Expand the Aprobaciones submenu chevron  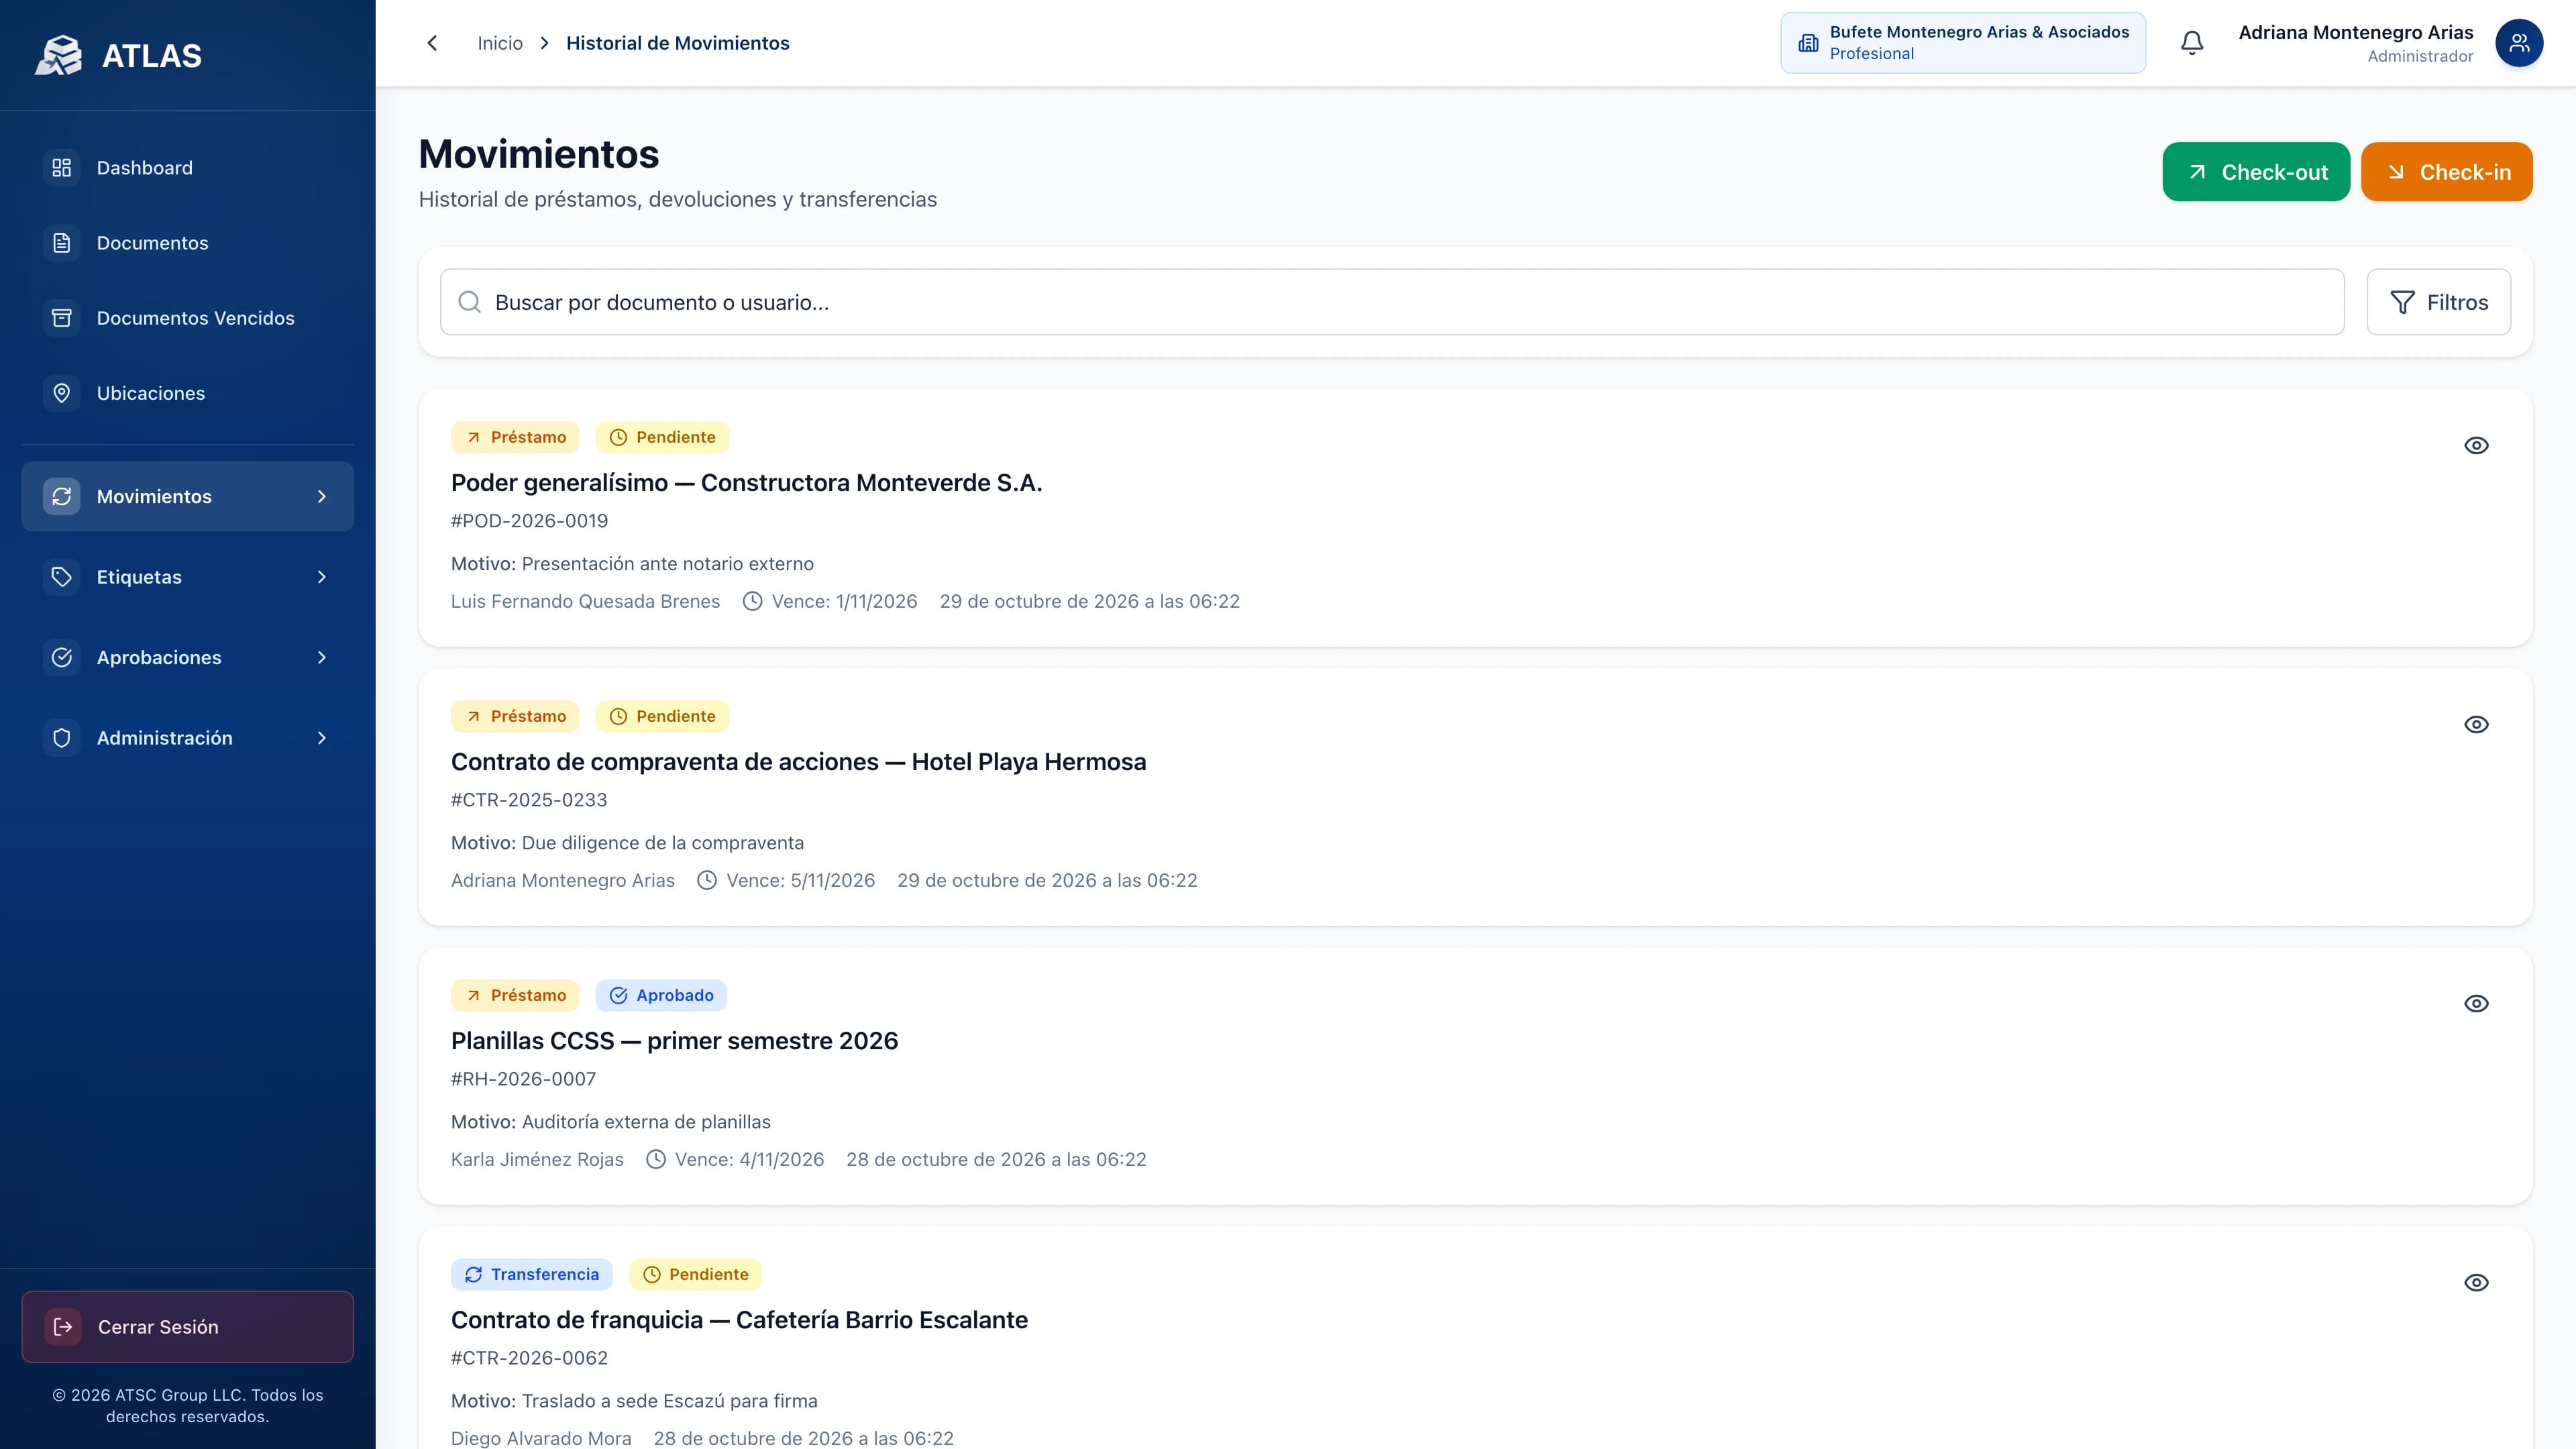point(322,657)
